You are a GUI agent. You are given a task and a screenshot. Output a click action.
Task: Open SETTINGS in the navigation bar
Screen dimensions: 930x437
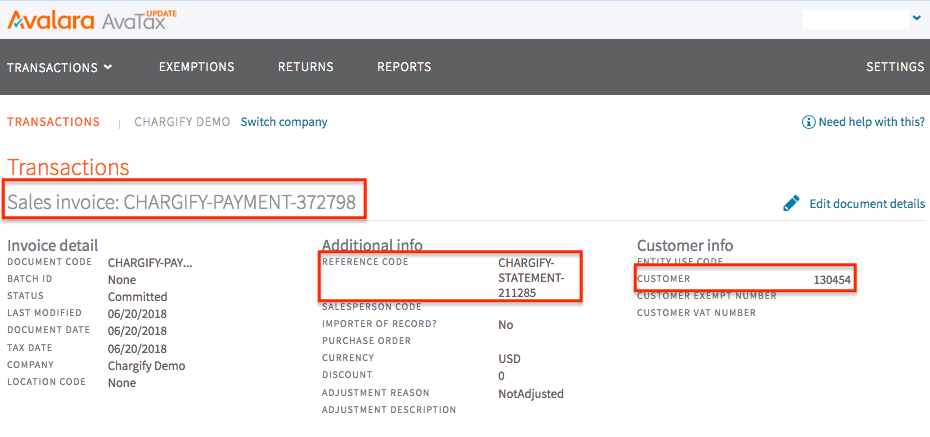(895, 67)
